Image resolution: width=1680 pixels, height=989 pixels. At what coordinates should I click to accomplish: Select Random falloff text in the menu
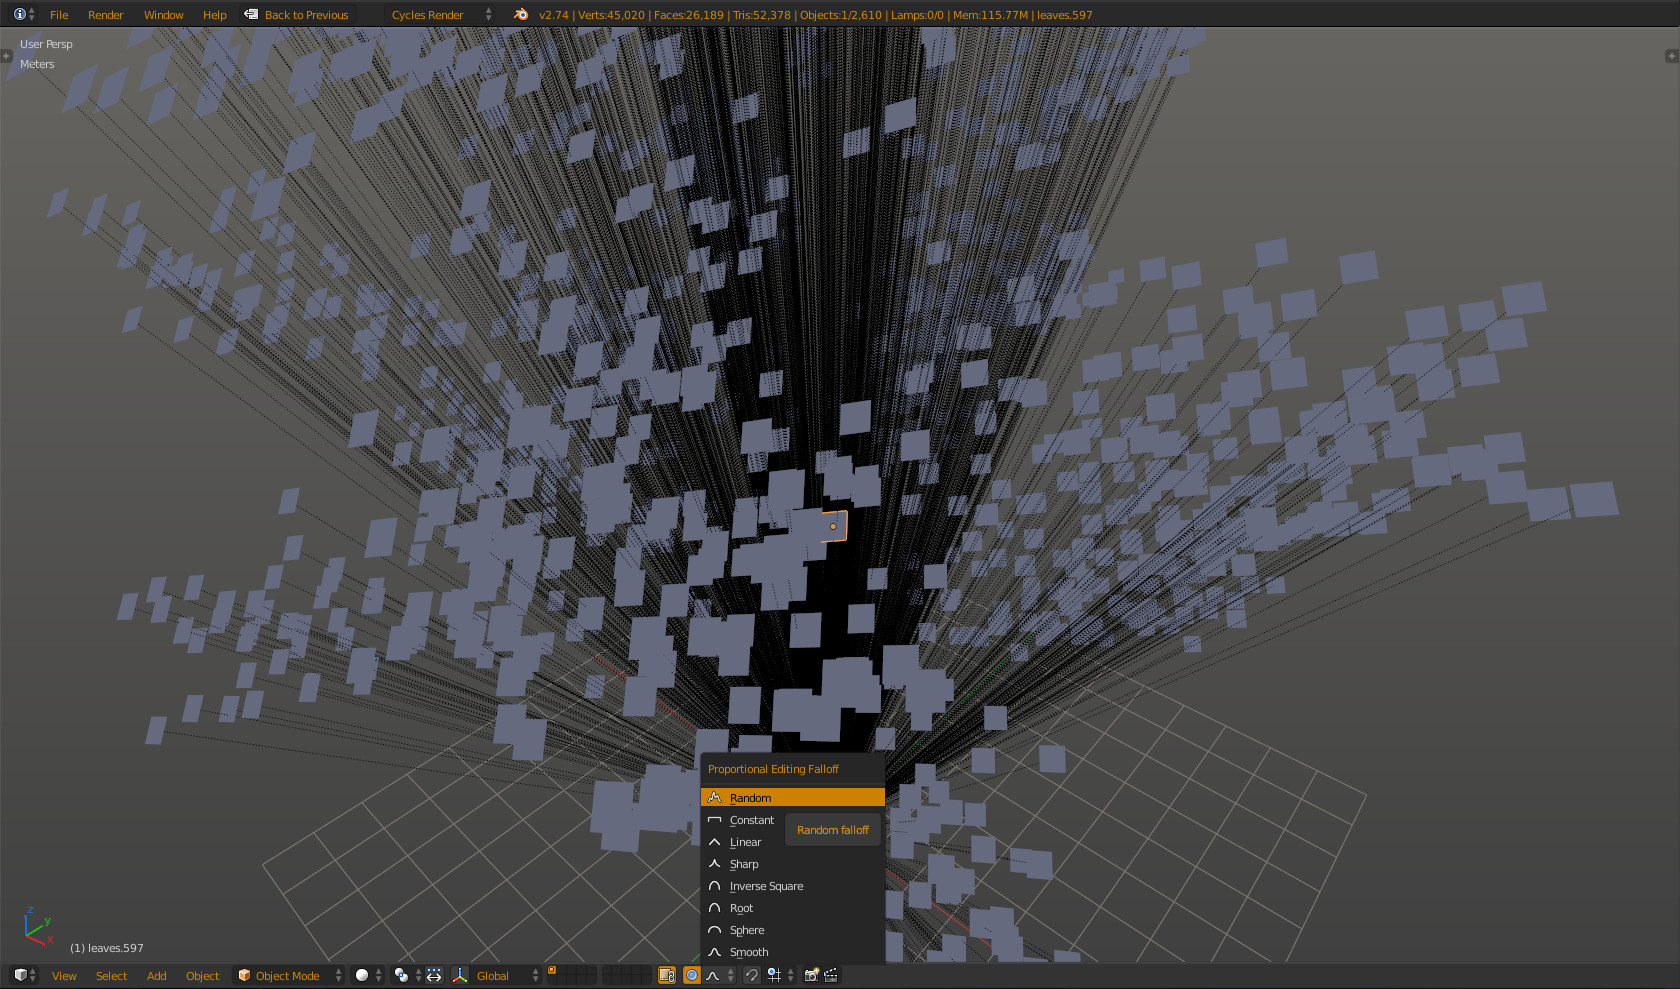(750, 798)
